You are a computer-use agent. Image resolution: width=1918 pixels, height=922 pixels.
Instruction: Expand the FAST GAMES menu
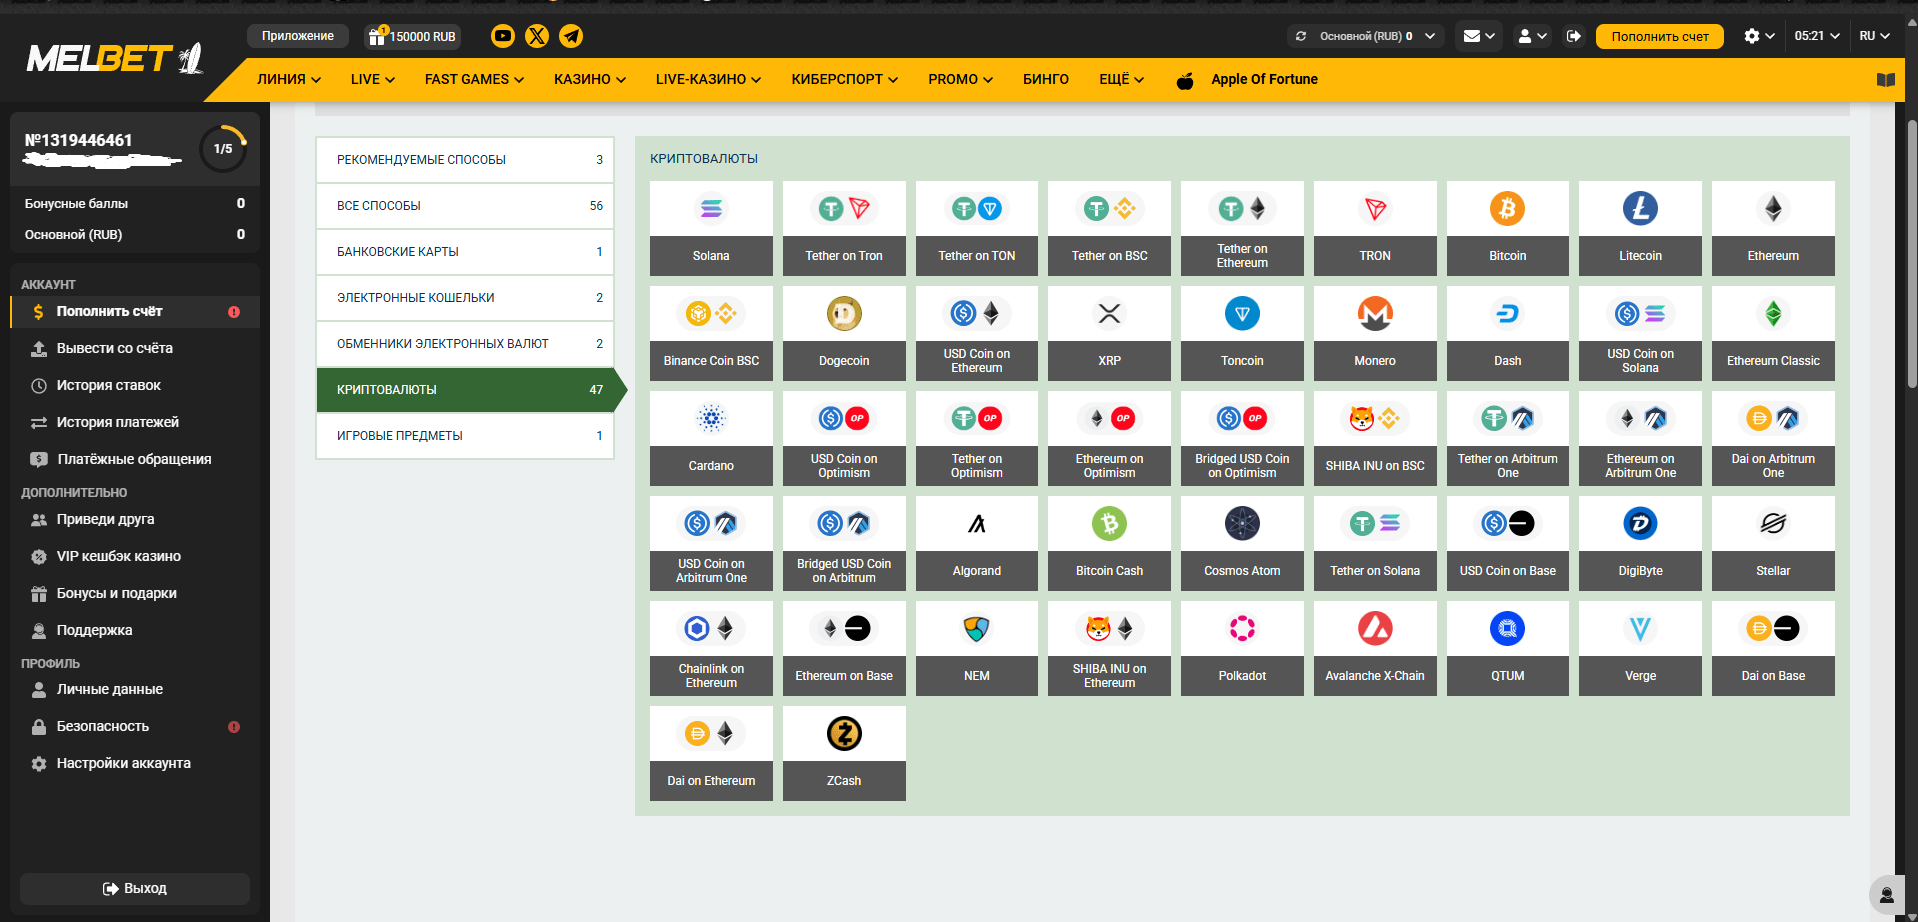[474, 79]
